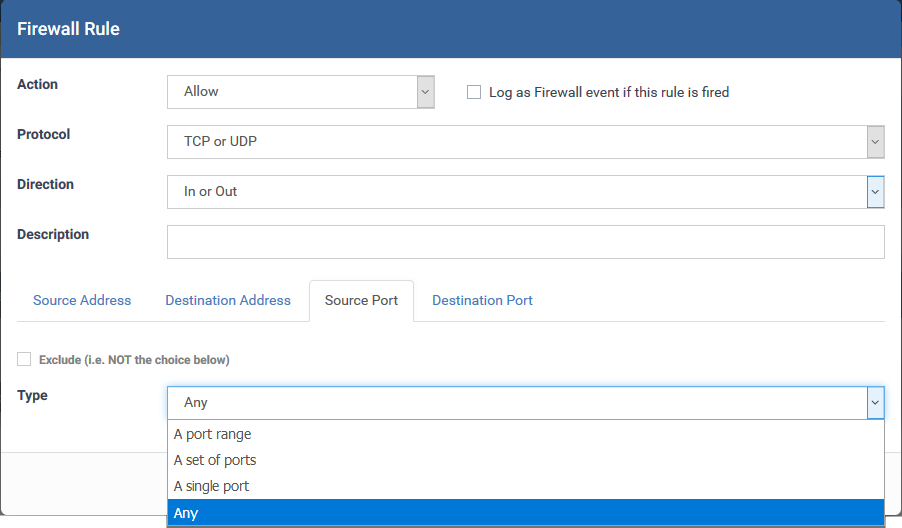Enable Log as Firewall event checkbox
The width and height of the screenshot is (902, 528).
474,92
